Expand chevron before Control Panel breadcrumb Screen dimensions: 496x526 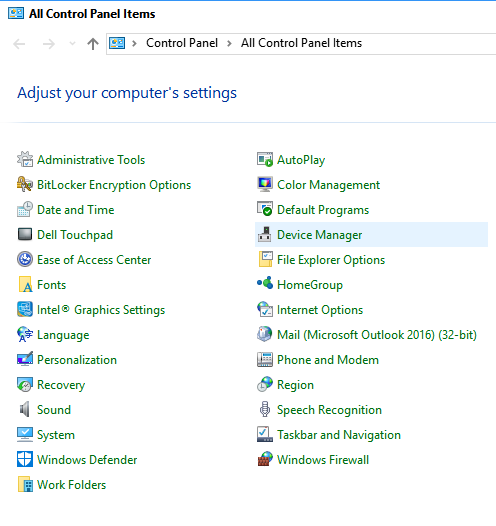[134, 43]
